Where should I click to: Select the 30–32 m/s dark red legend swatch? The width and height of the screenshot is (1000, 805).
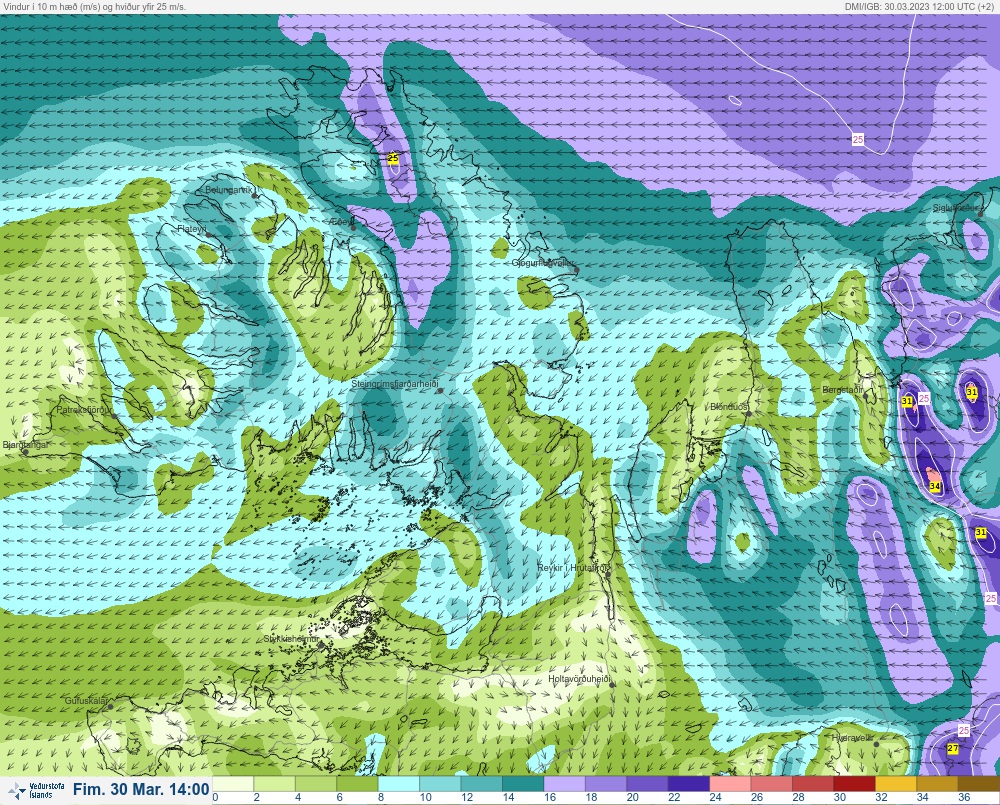click(x=855, y=783)
